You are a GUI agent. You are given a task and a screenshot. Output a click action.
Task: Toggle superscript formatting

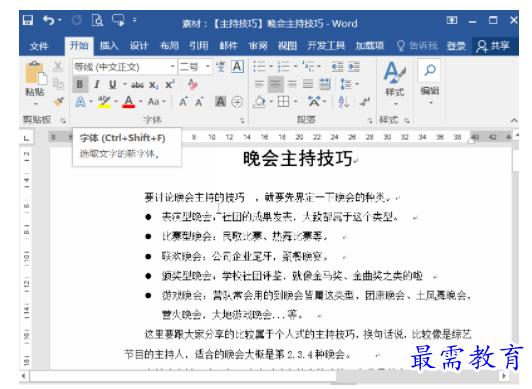pos(170,84)
